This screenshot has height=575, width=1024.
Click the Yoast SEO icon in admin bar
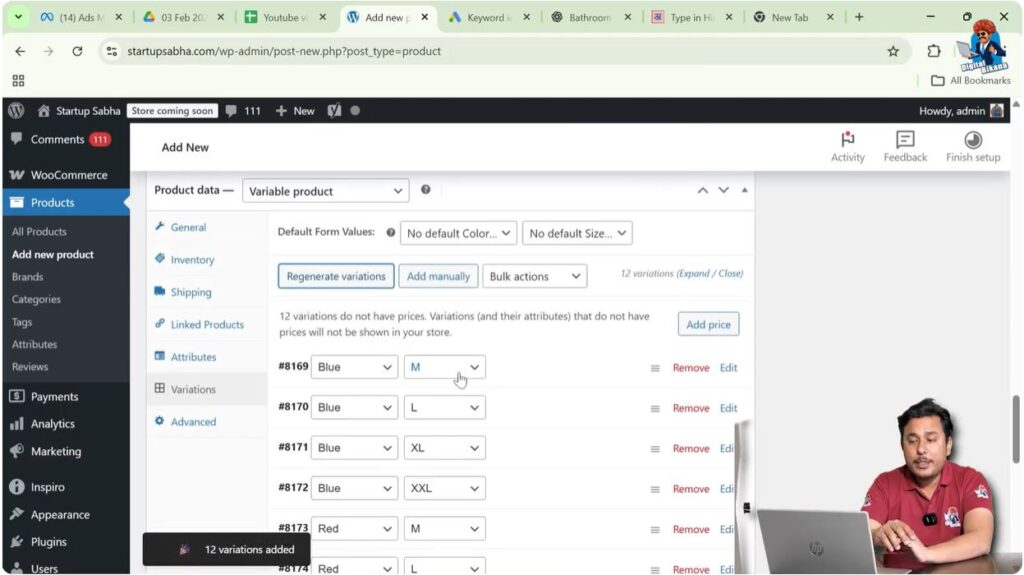coord(334,111)
